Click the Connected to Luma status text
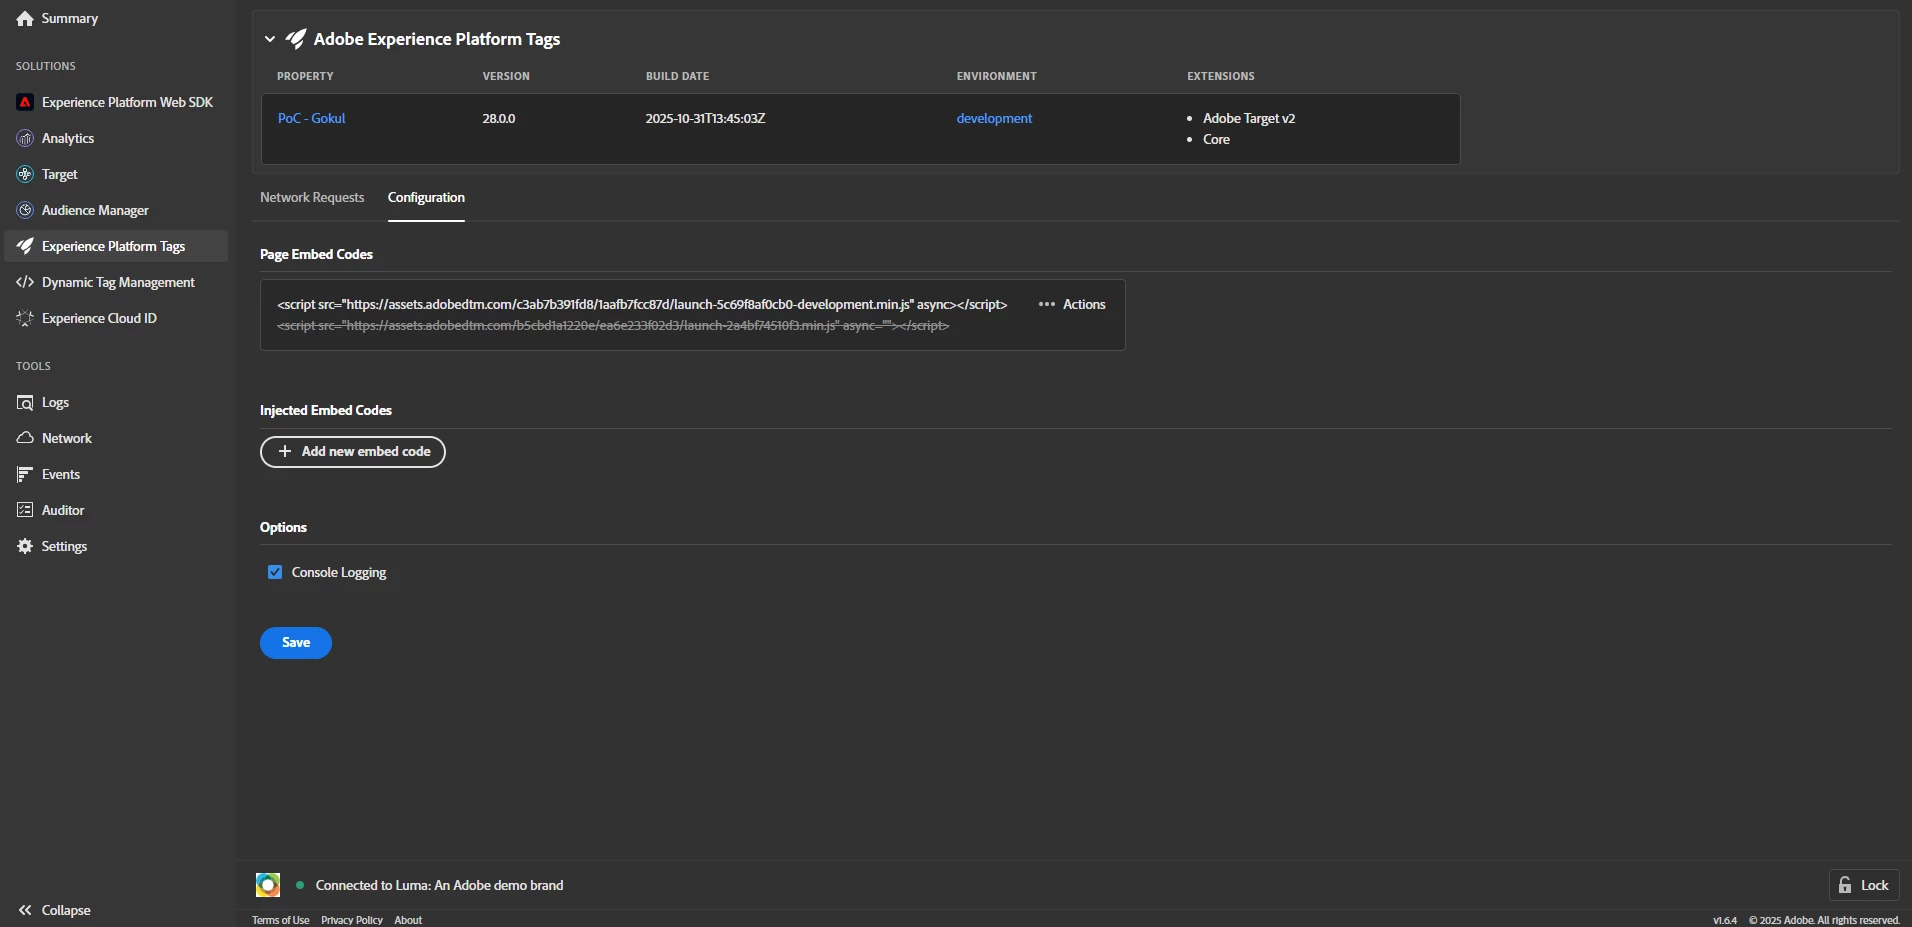This screenshot has height=927, width=1912. click(x=439, y=885)
